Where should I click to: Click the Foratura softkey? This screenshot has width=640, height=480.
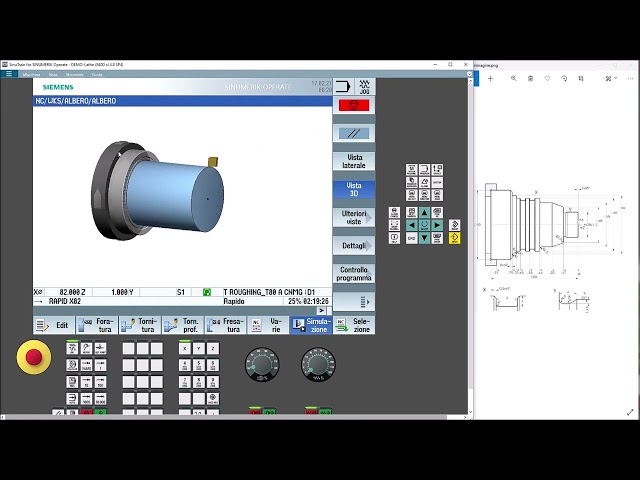click(x=97, y=325)
